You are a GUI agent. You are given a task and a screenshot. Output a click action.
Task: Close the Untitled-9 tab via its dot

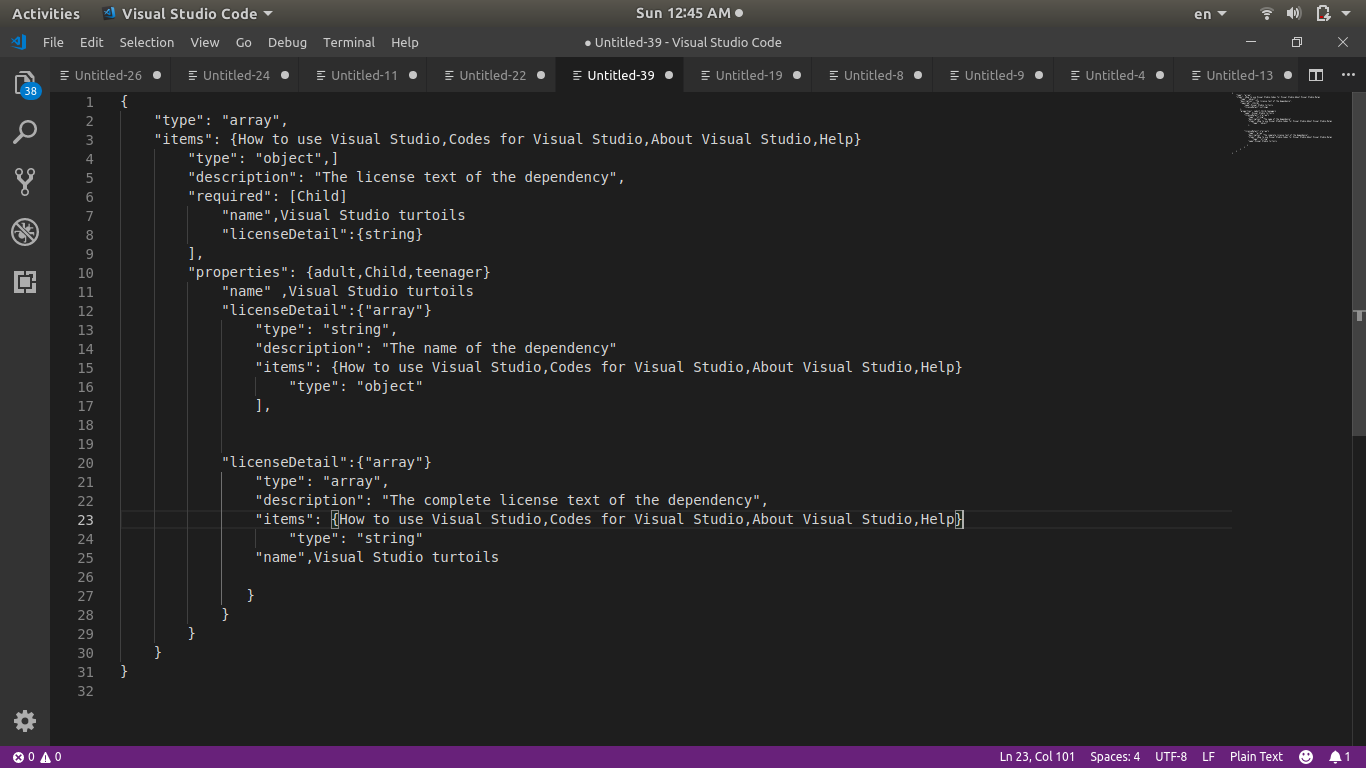[1039, 75]
